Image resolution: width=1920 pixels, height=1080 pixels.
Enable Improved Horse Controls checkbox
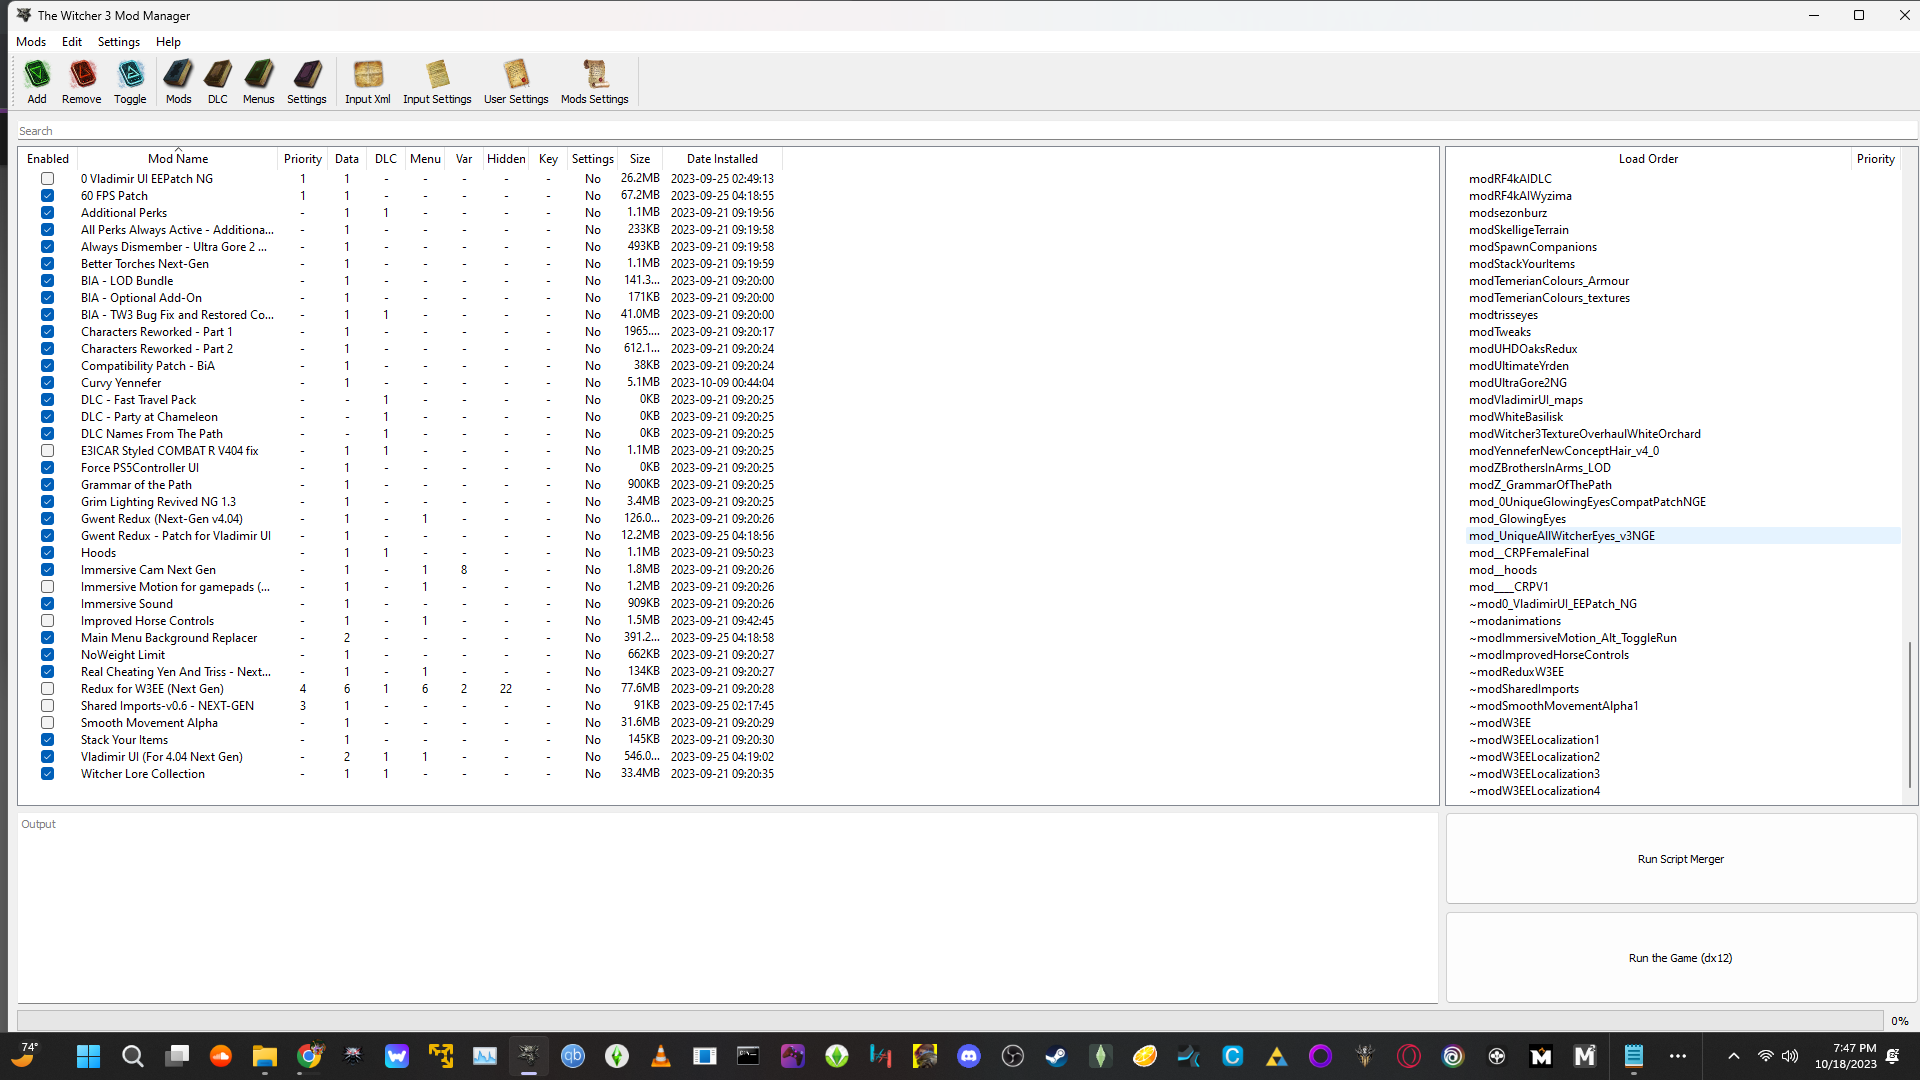tap(47, 621)
